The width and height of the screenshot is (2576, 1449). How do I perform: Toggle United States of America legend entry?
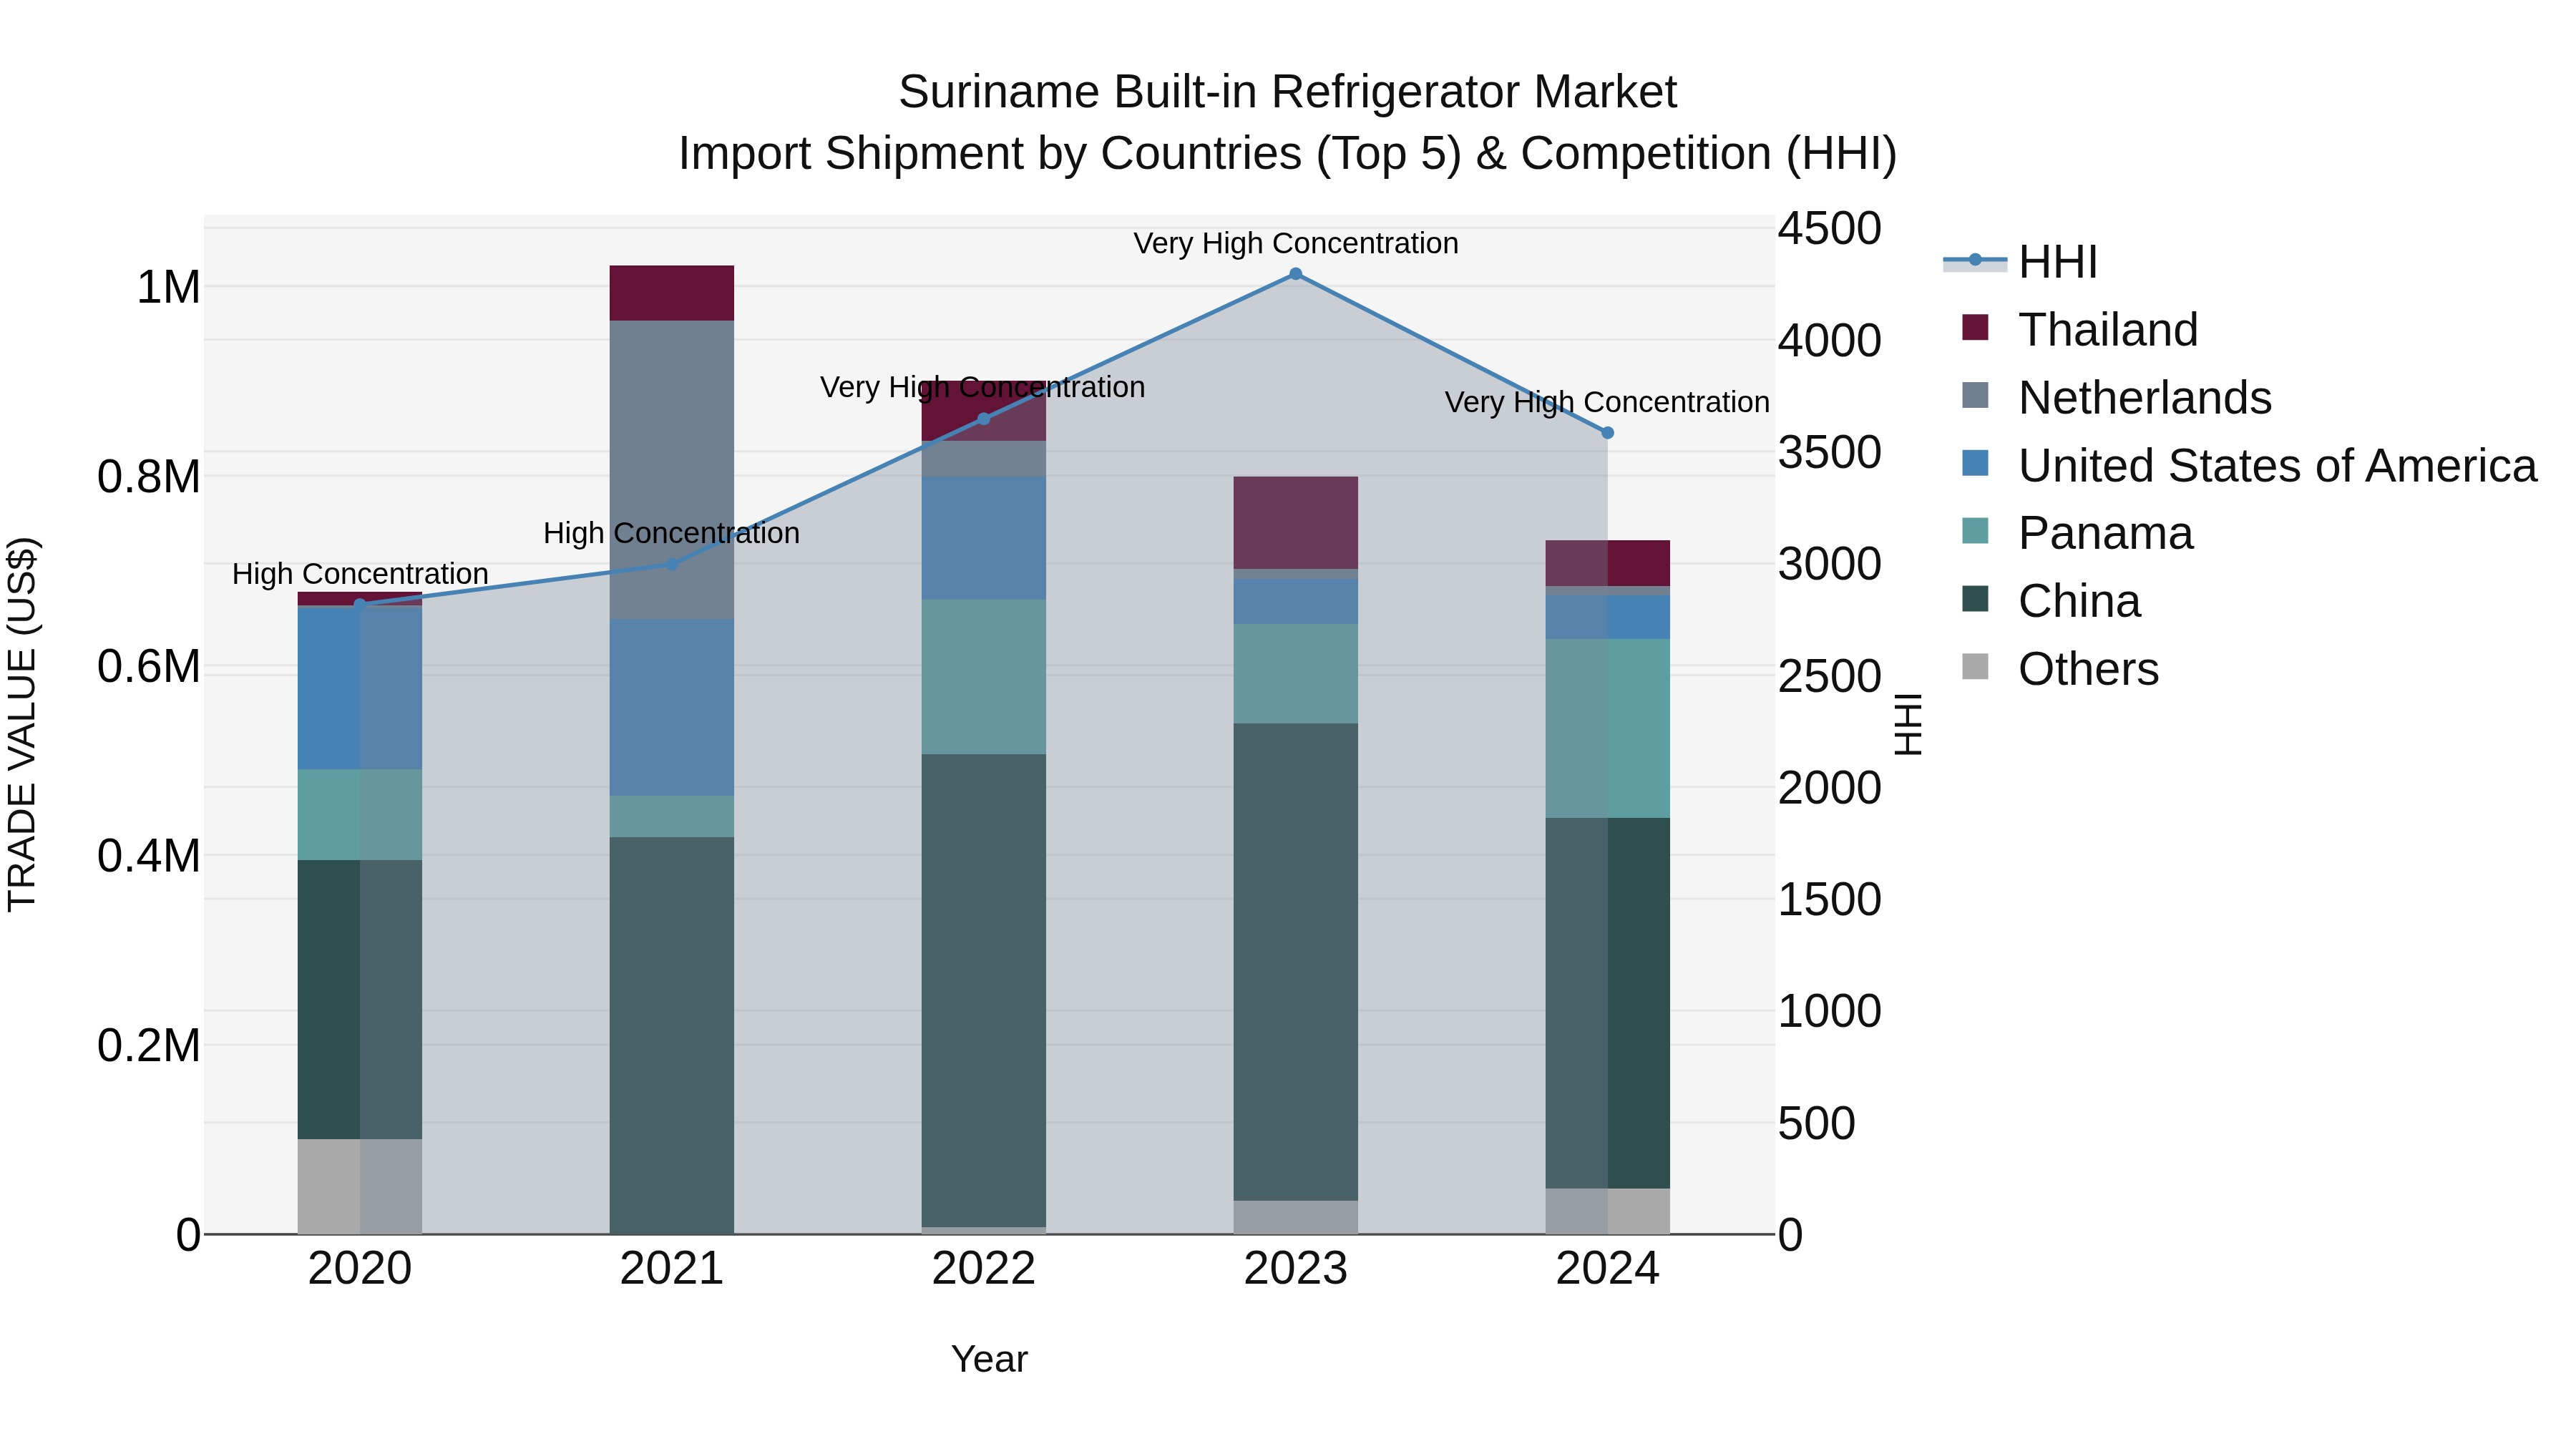pos(2249,466)
